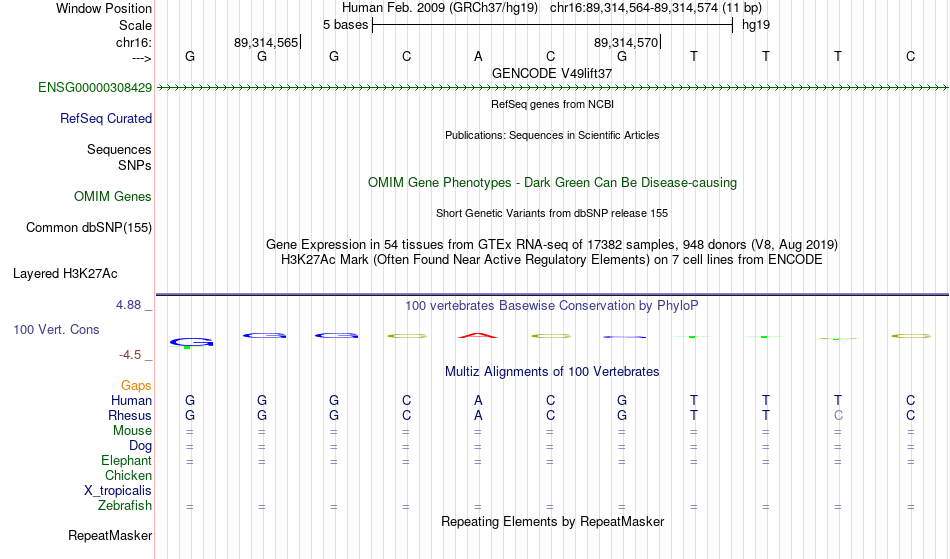The image size is (950, 559).
Task: Click OMIM Gene Phenotypes track title
Action: [552, 183]
